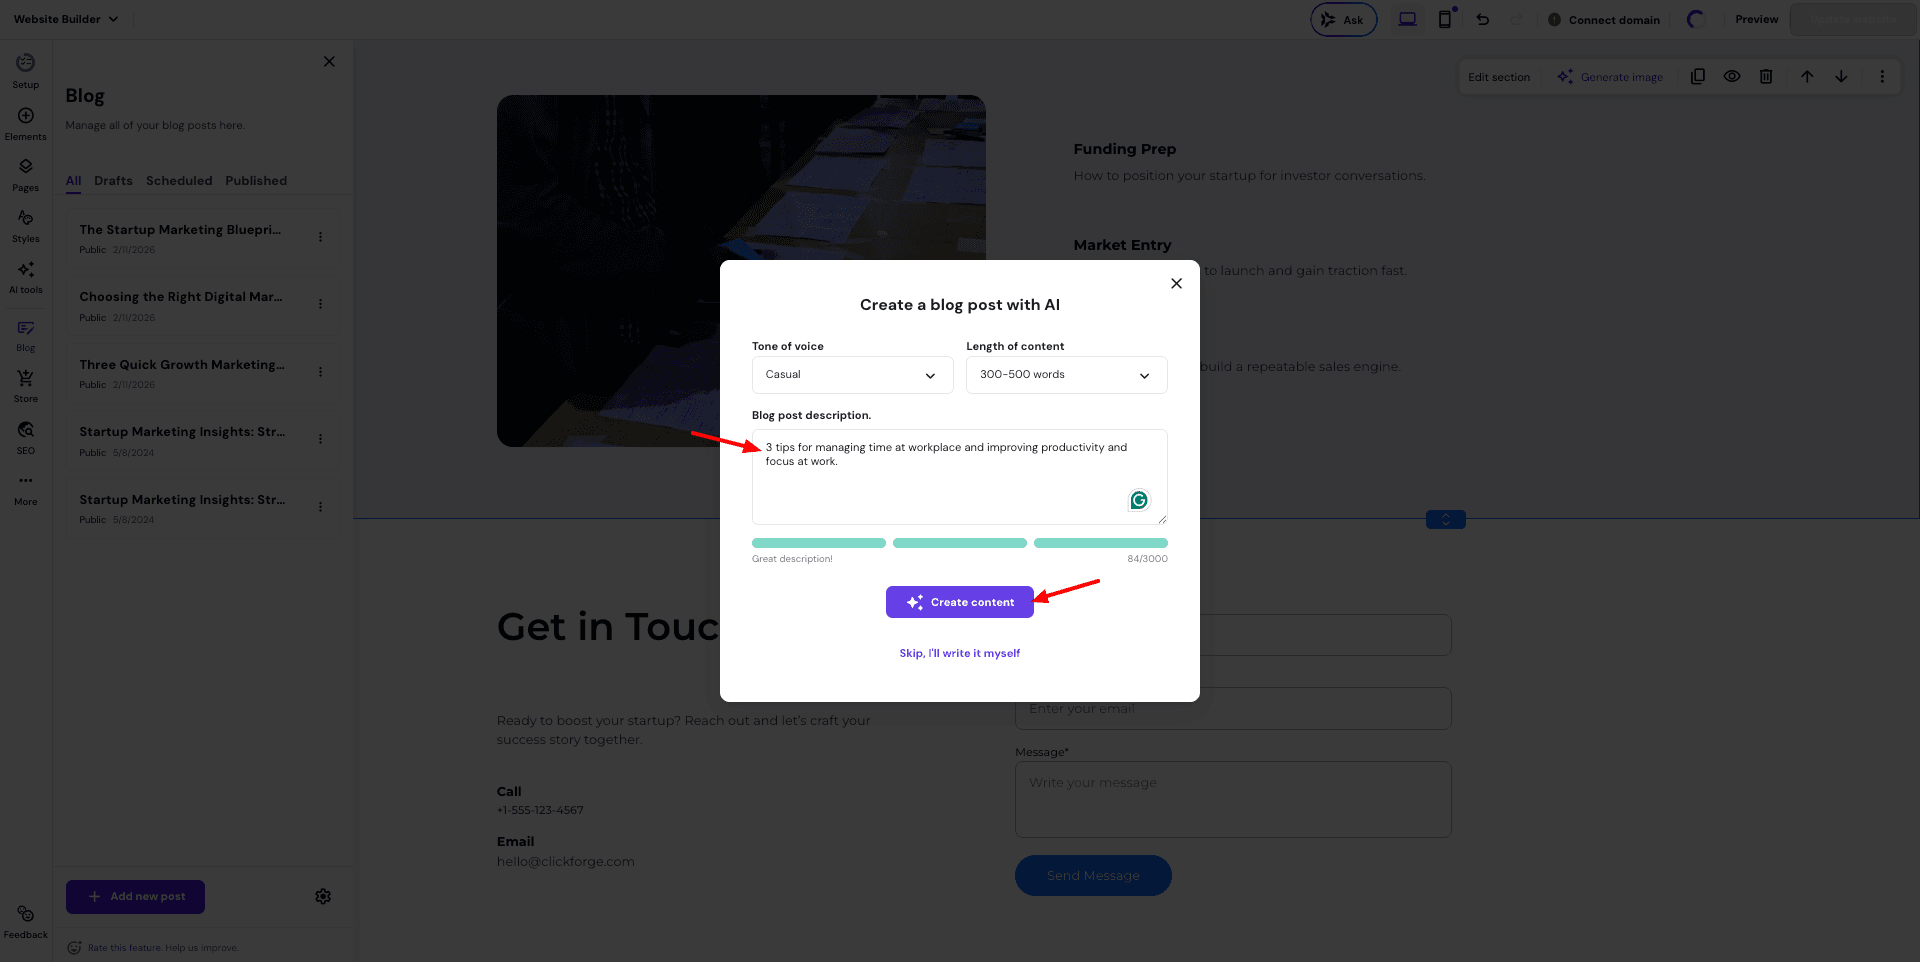Open options for Choosing the Right Digital post
The height and width of the screenshot is (962, 1920).
click(x=320, y=304)
